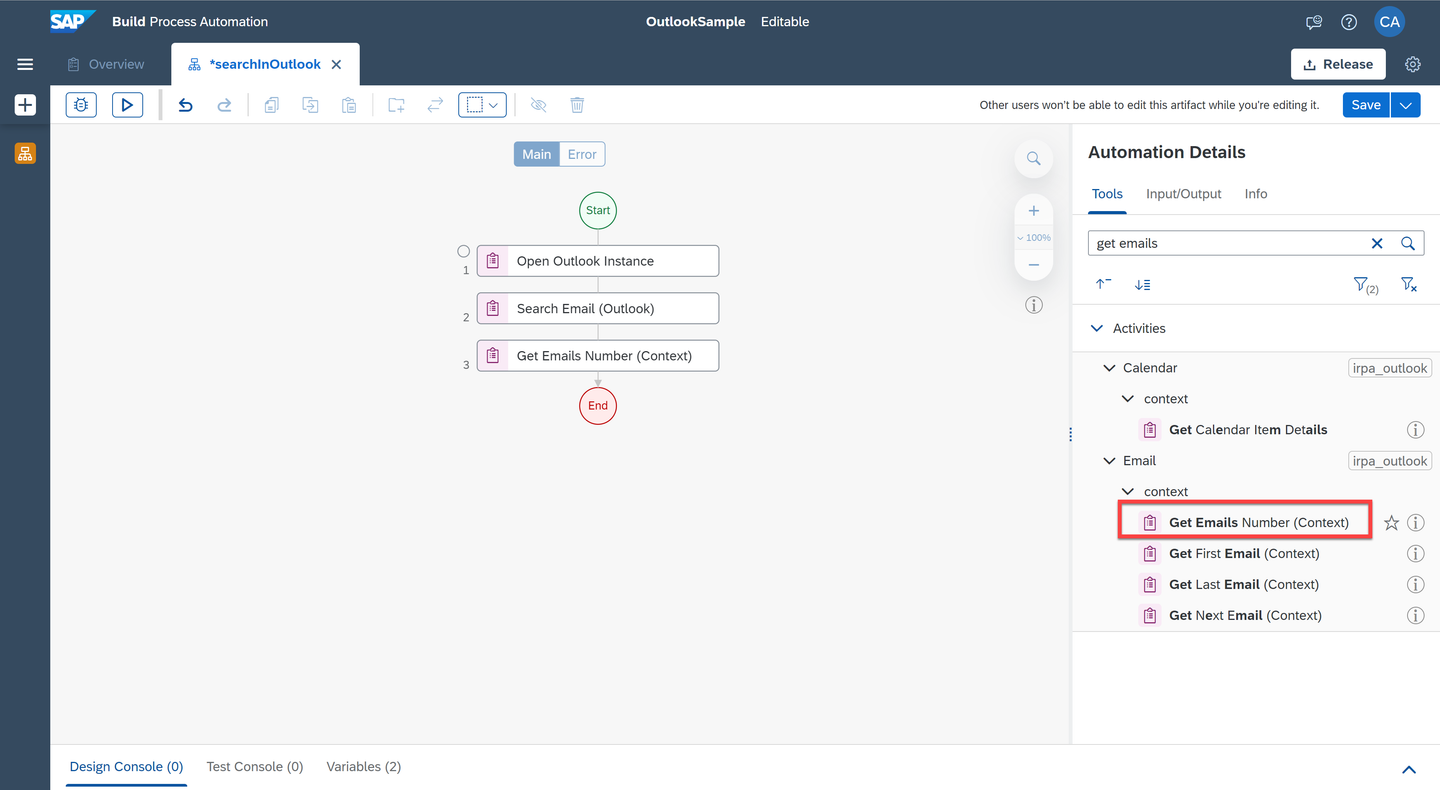Image resolution: width=1440 pixels, height=790 pixels.
Task: Click the canvas information icon
Action: [1034, 305]
